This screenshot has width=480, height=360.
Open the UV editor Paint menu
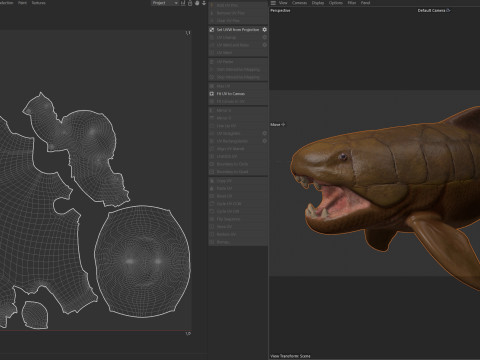click(22, 3)
